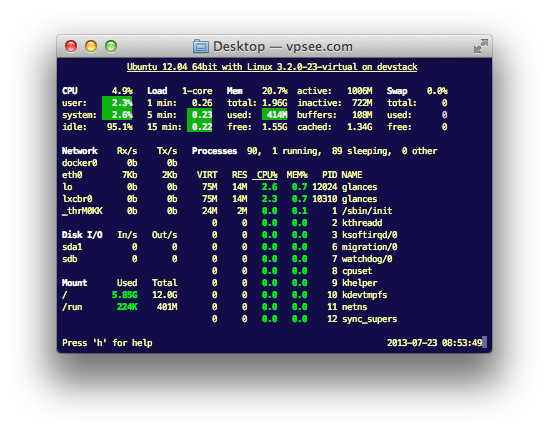Screen dimensions: 549x432
Task: Click the eth0 network interface
Action: [72, 175]
